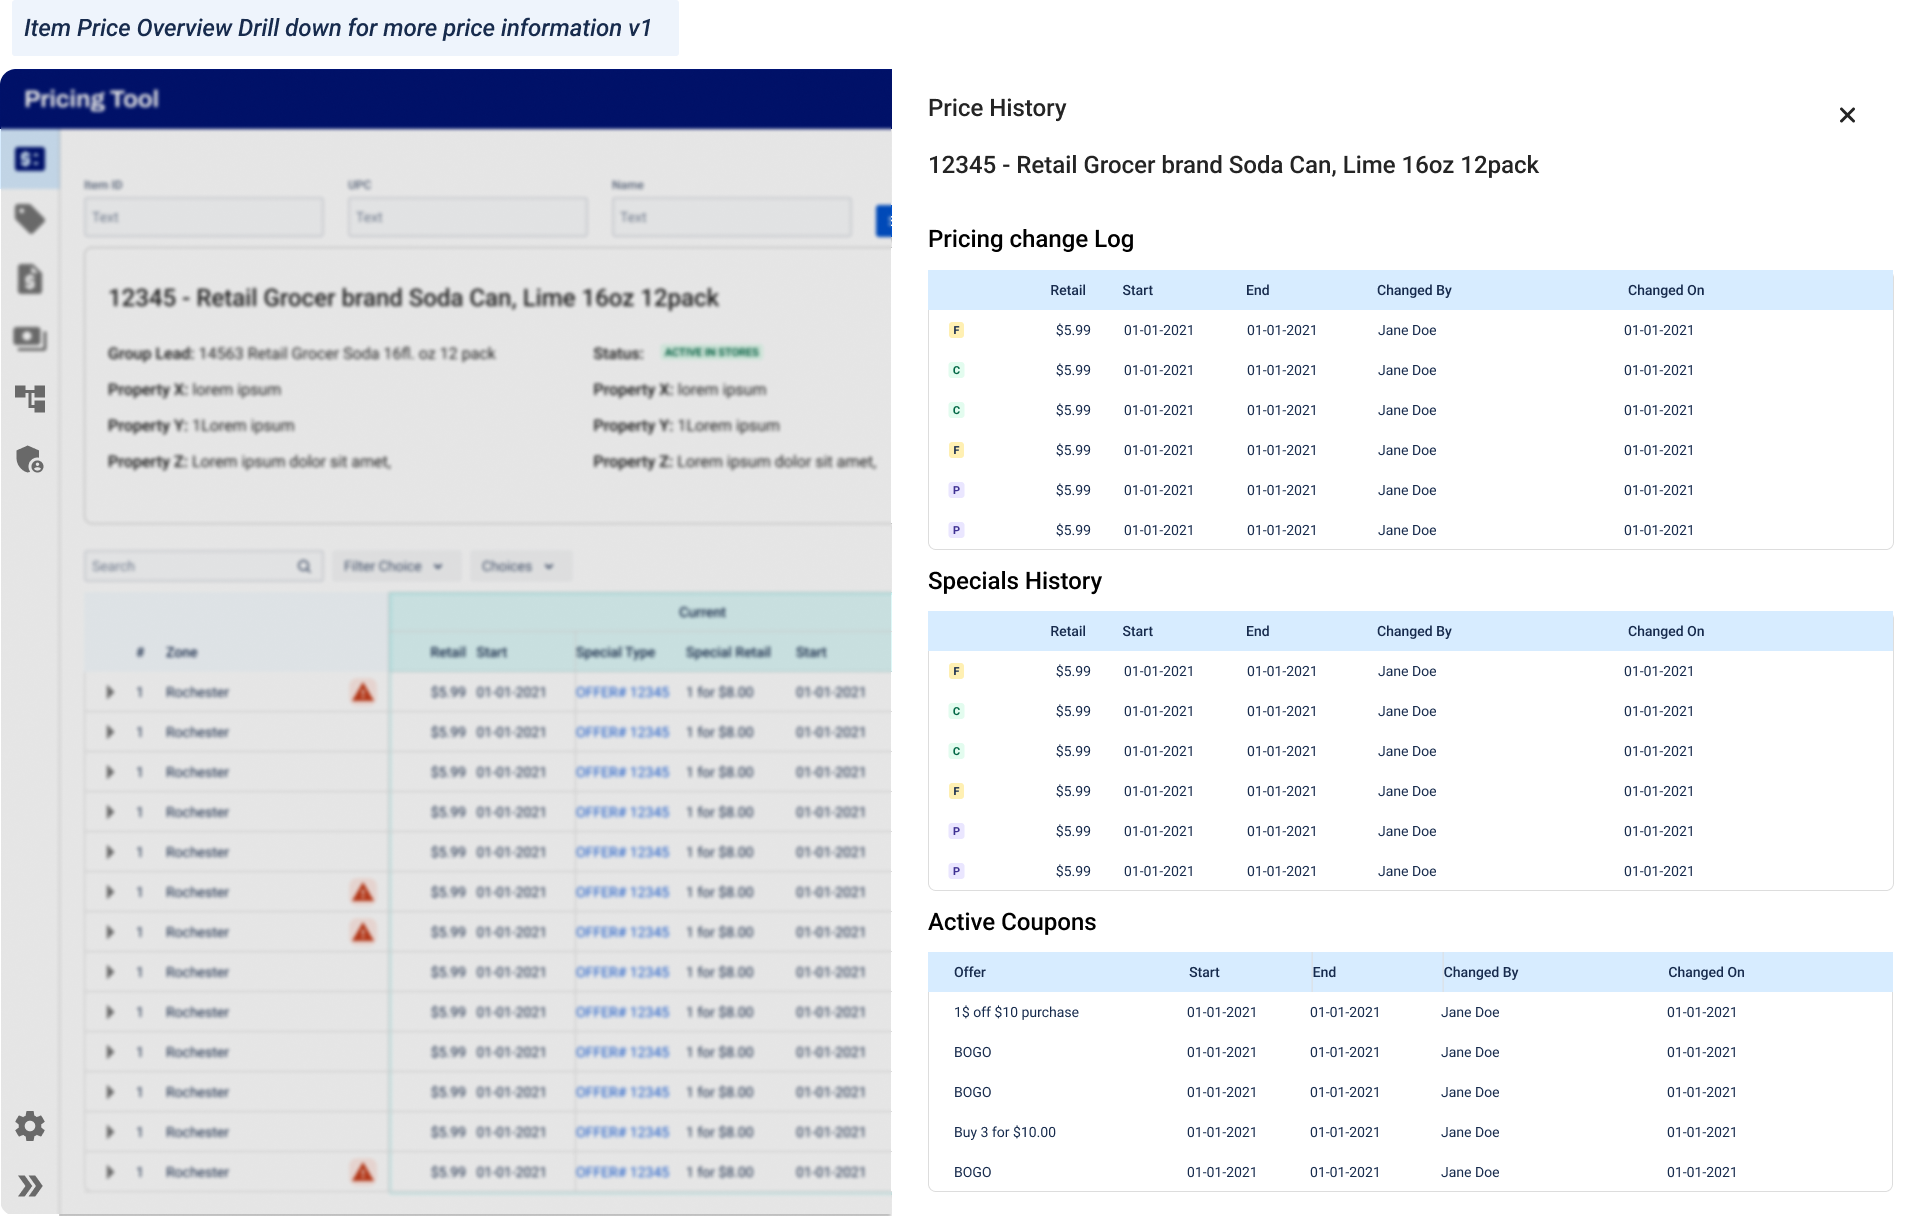The width and height of the screenshot is (1920, 1216).
Task: Sort Pricing change Log by Changed On
Action: 1666,290
